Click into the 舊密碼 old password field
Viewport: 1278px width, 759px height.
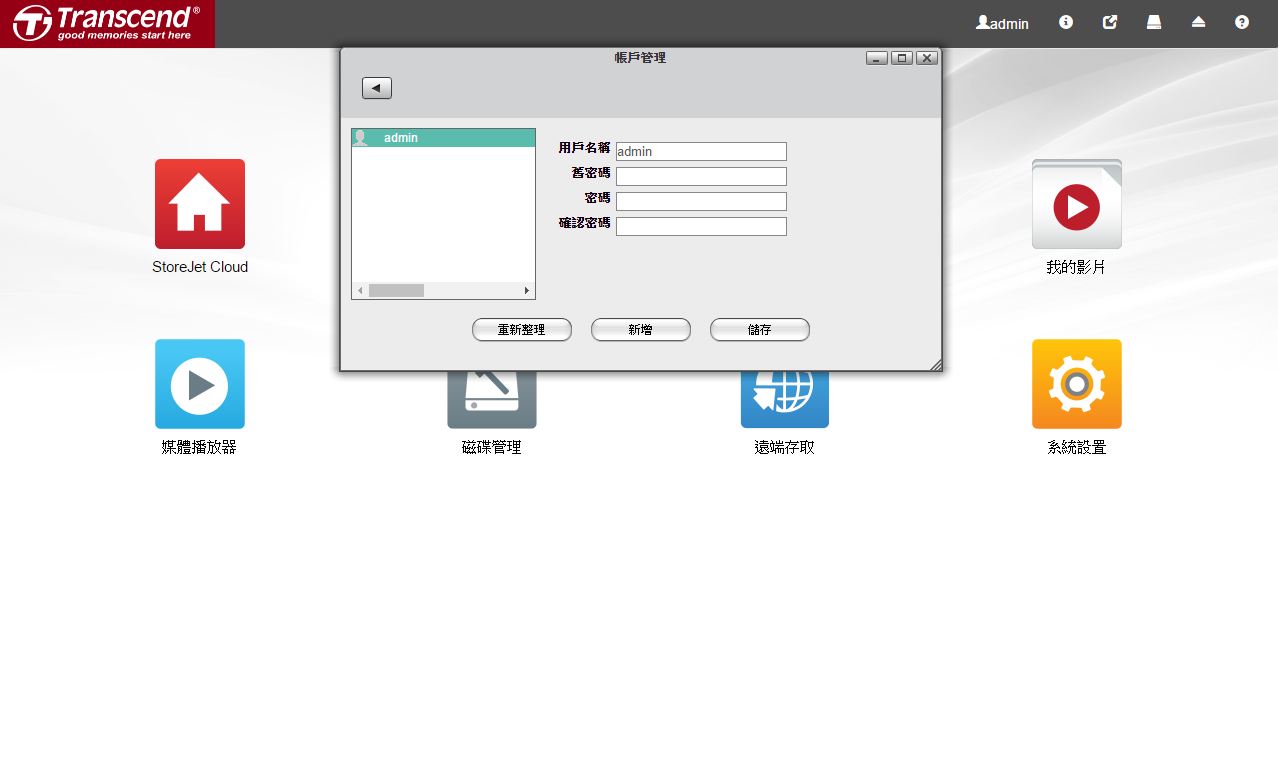701,177
